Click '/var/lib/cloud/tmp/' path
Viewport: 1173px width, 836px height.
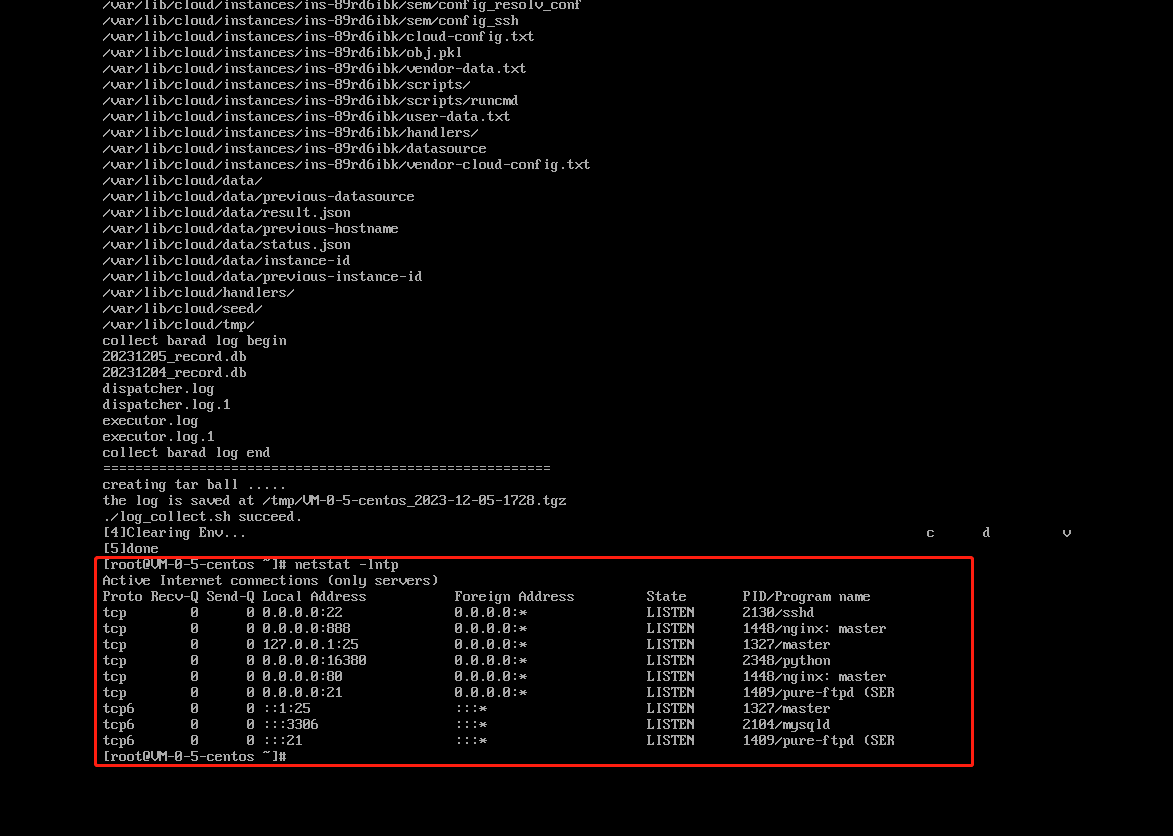[x=178, y=325]
